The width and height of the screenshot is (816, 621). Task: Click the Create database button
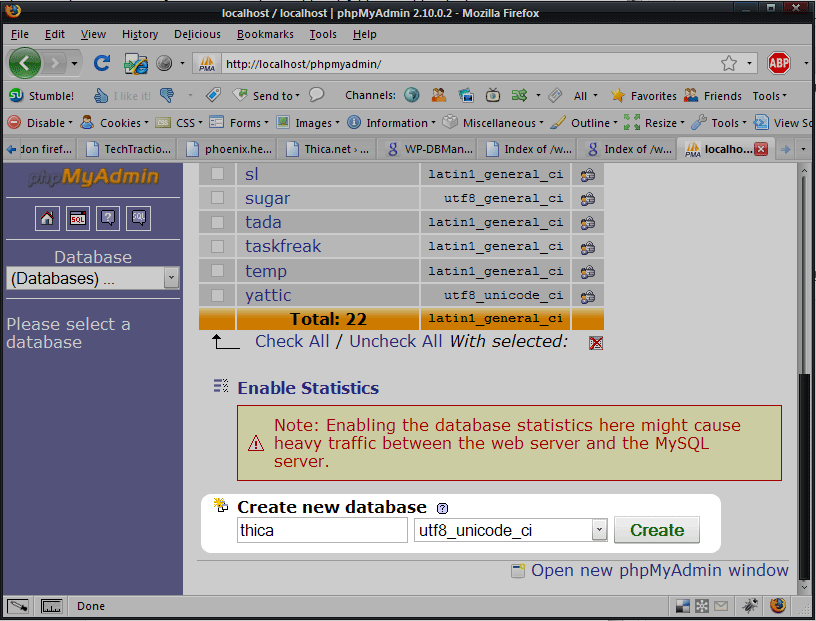[x=657, y=530]
